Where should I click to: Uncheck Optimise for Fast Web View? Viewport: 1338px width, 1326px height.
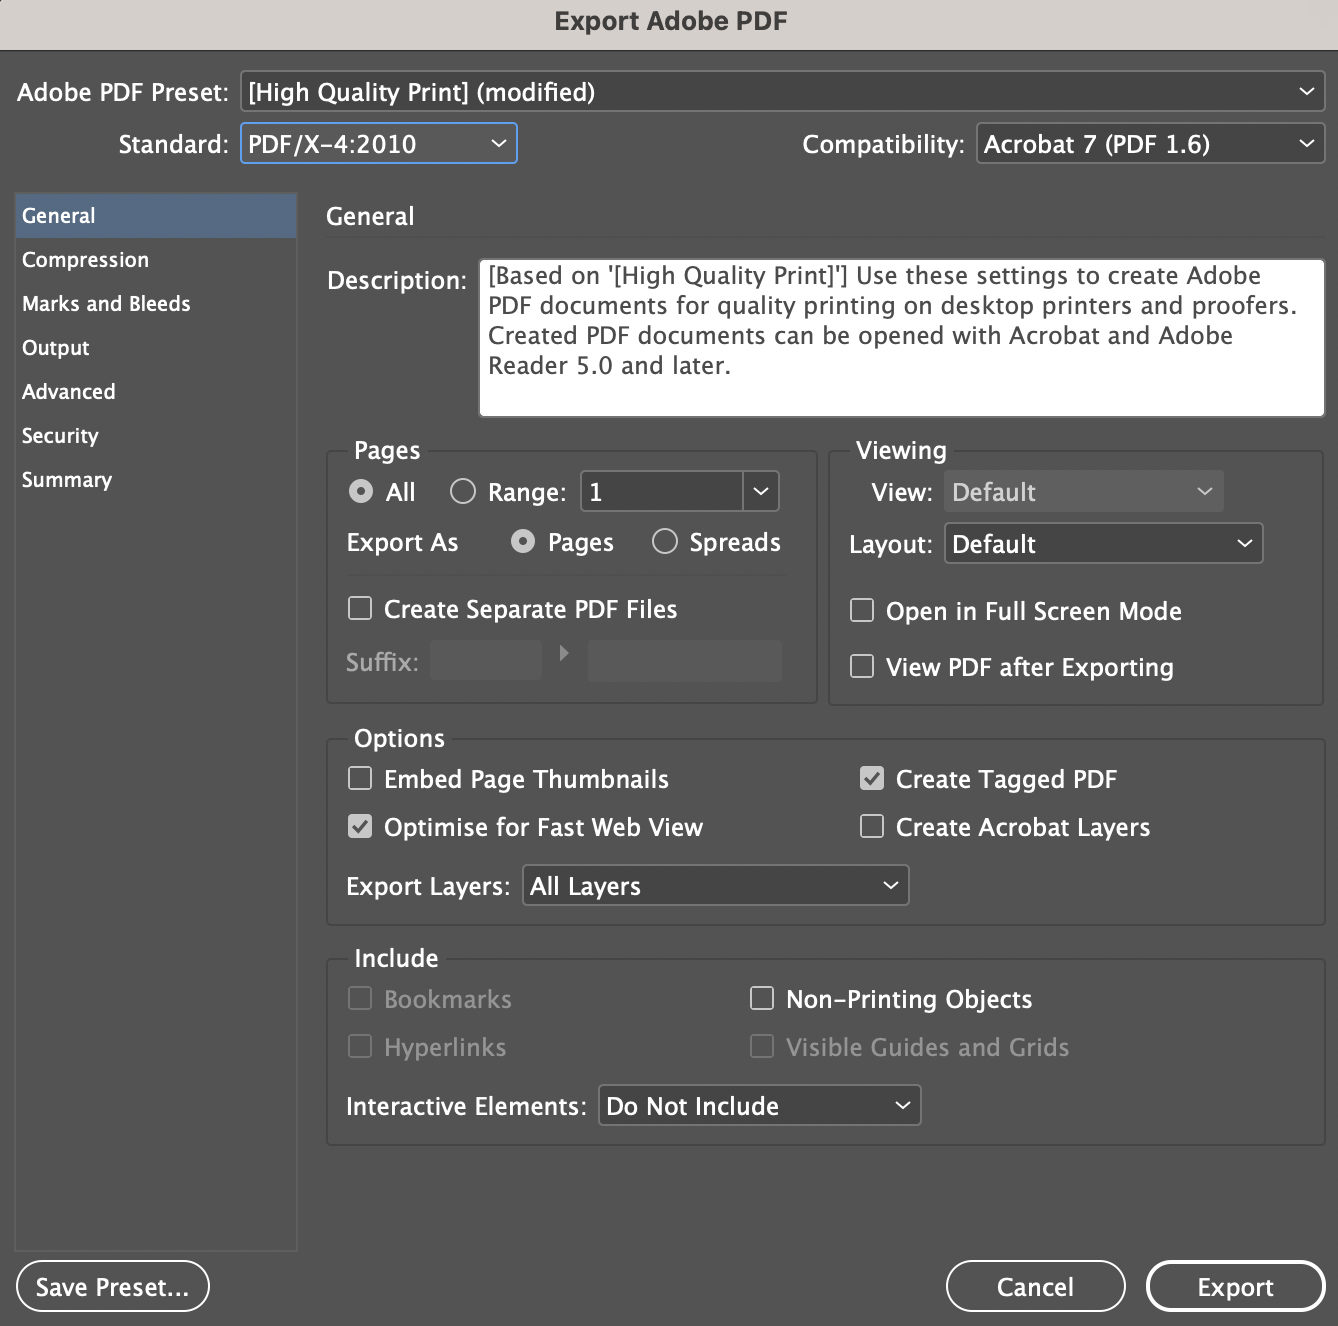[x=360, y=826]
